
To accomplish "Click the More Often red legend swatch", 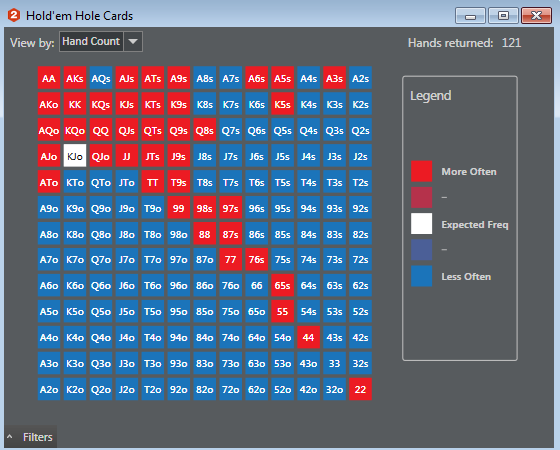I will (x=421, y=171).
